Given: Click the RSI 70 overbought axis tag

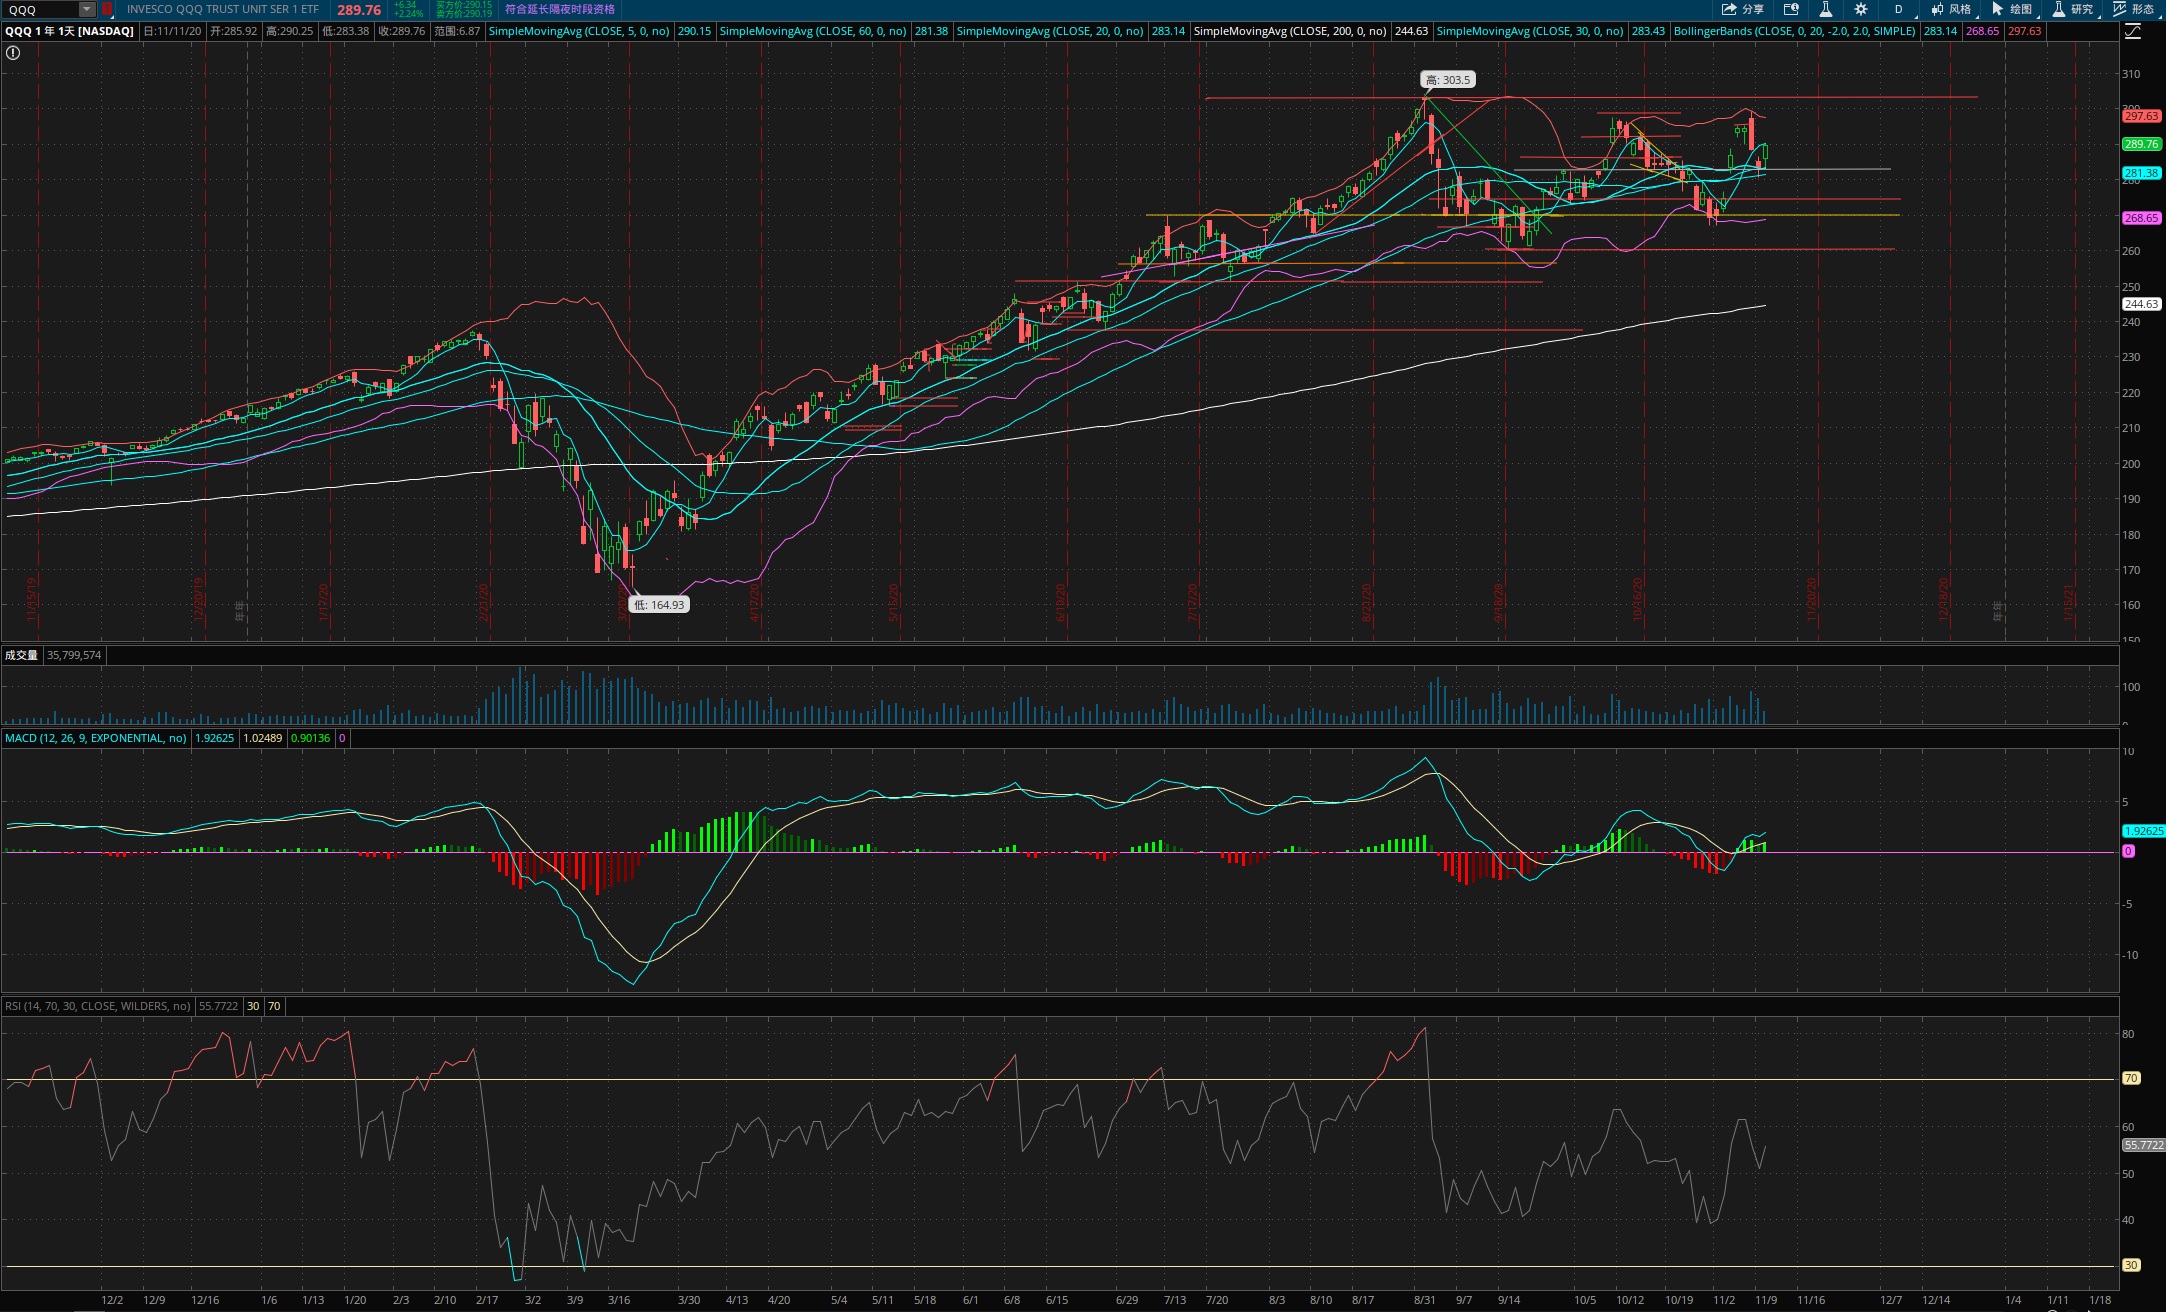Looking at the screenshot, I should click(x=2131, y=1078).
